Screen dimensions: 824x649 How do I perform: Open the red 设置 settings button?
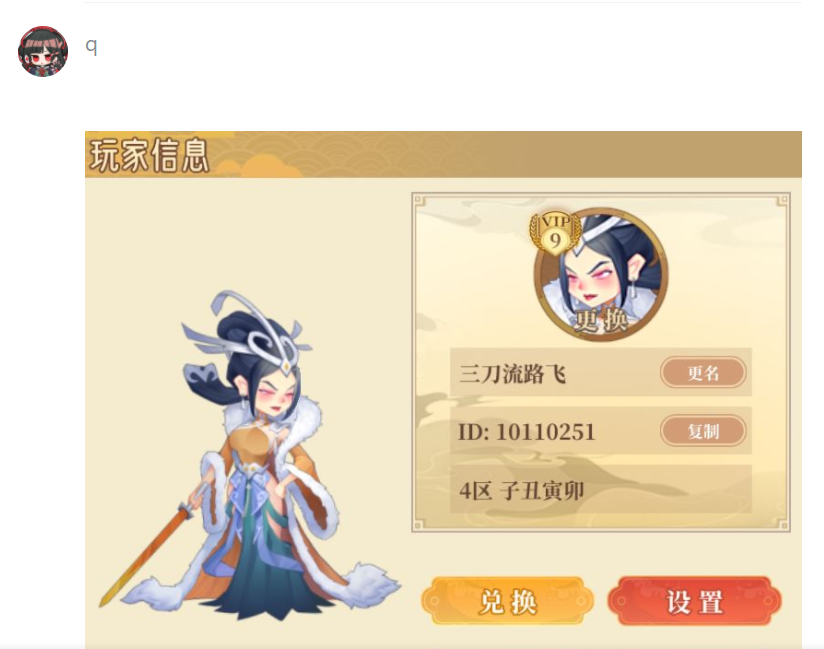click(x=695, y=601)
